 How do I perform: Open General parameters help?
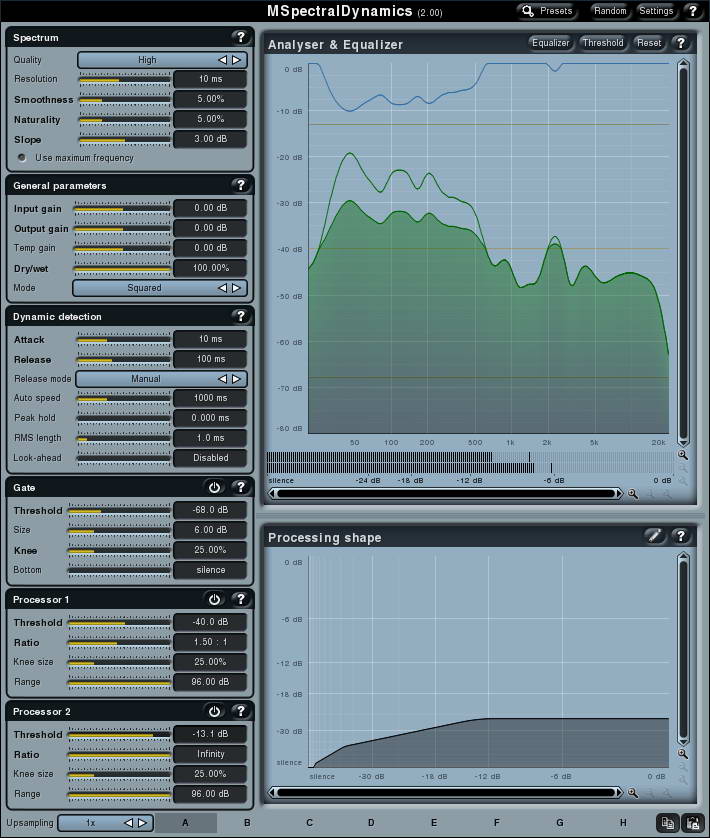tap(241, 185)
